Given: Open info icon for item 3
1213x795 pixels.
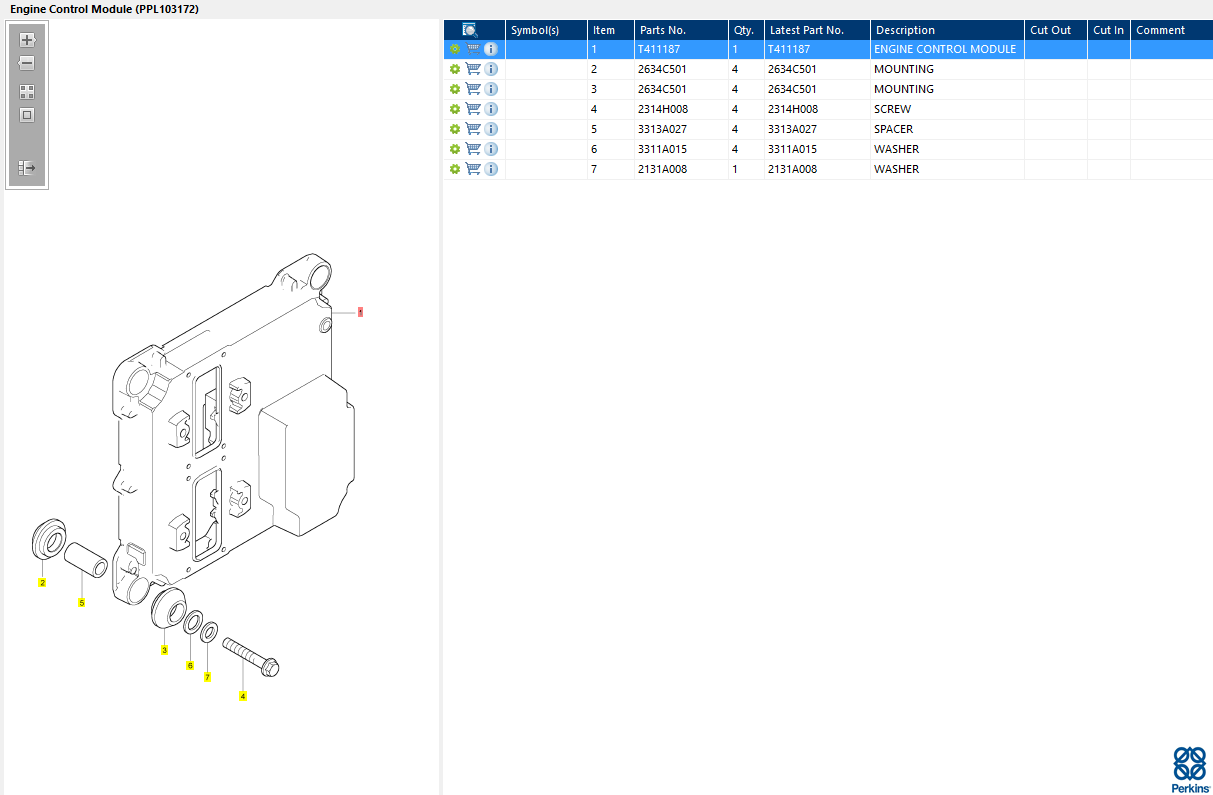Looking at the screenshot, I should pyautogui.click(x=491, y=89).
